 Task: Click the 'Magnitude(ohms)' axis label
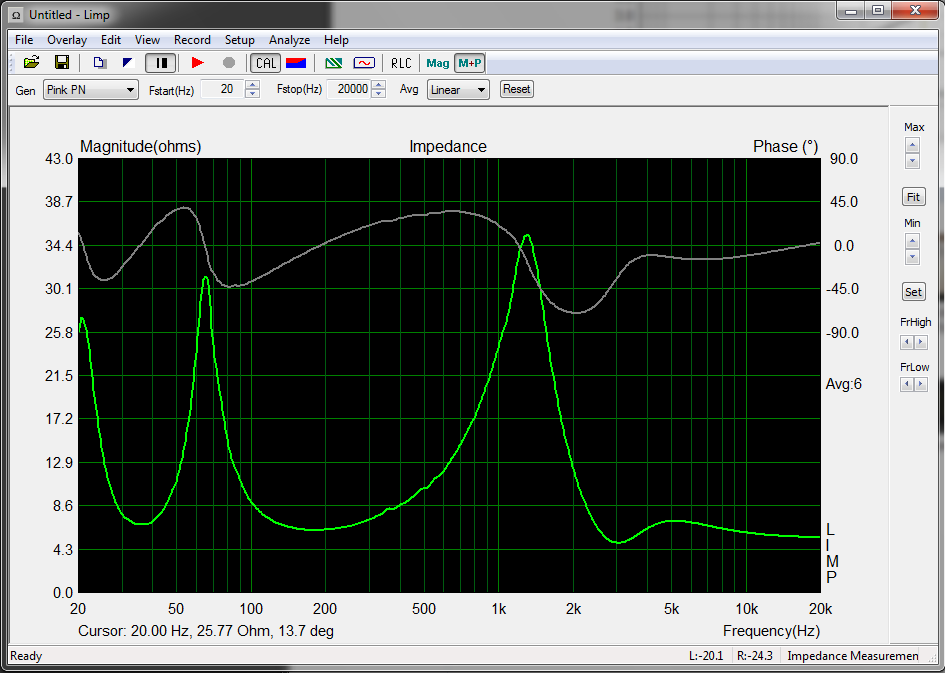tap(140, 146)
